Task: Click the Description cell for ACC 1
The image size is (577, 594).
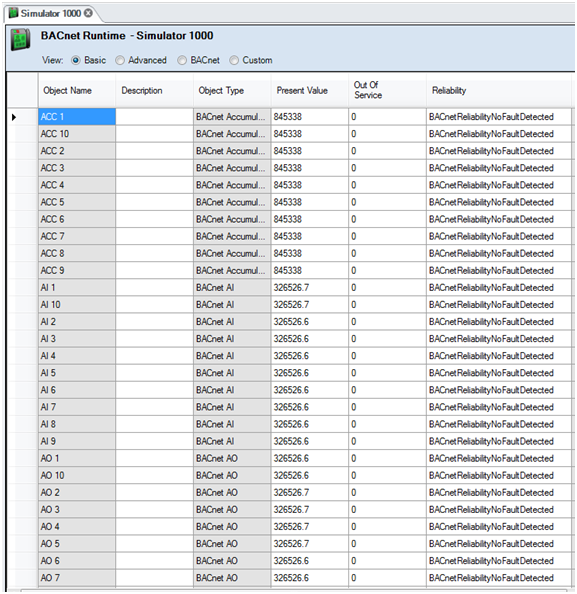Action: click(155, 117)
